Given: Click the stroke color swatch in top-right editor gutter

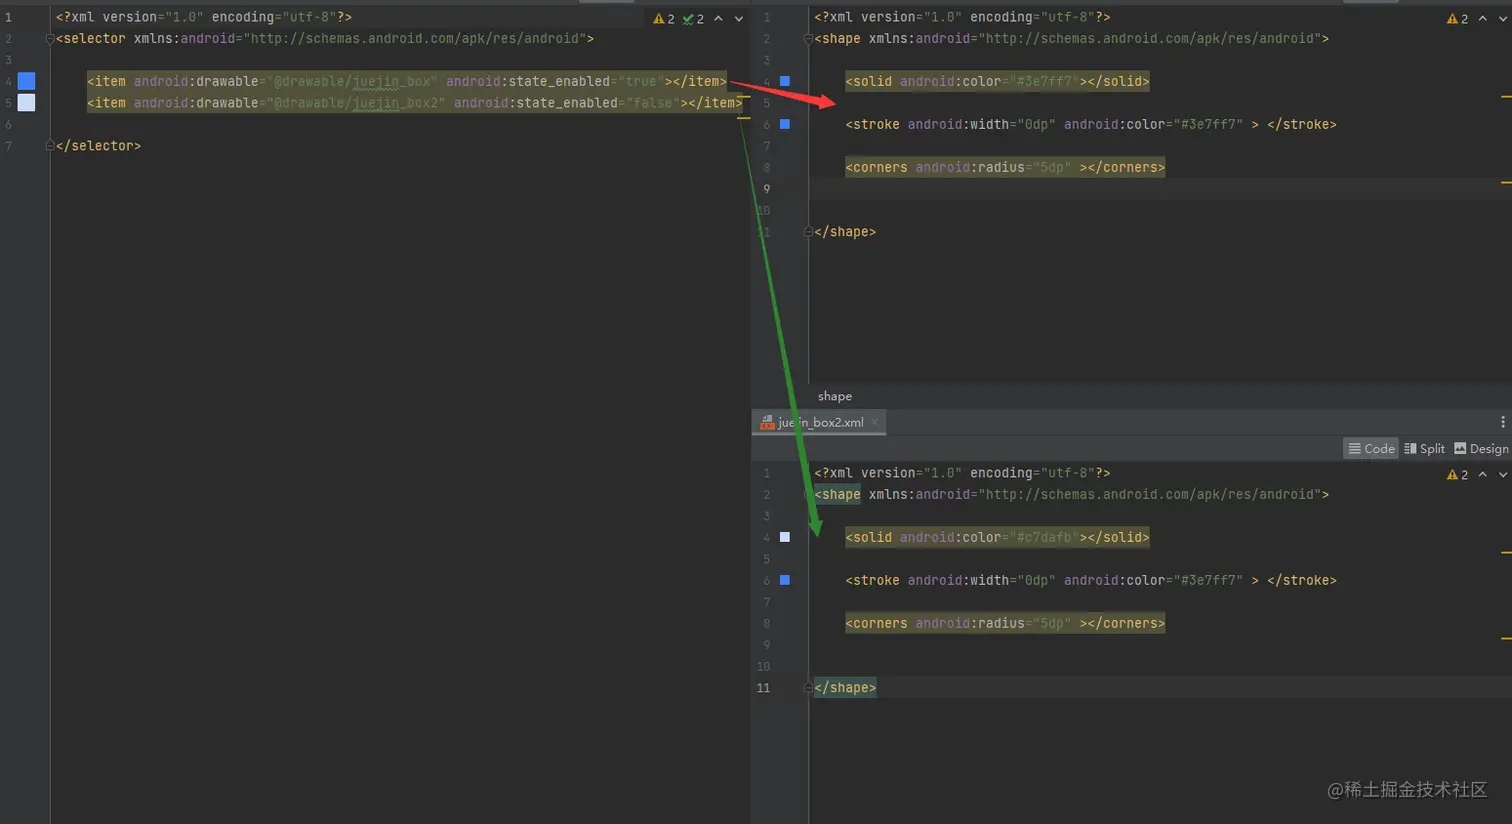Looking at the screenshot, I should [x=785, y=124].
